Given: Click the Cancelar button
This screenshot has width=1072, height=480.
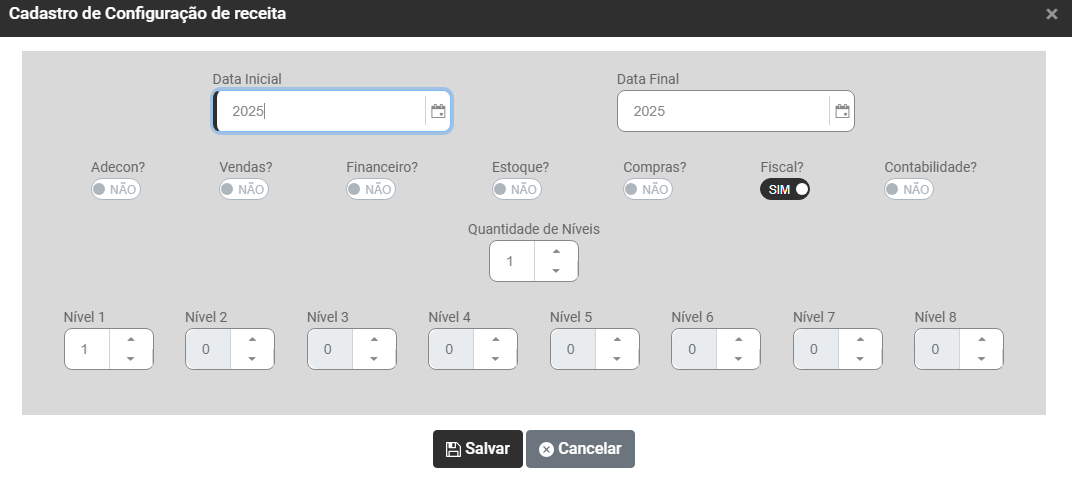Looking at the screenshot, I should [x=580, y=449].
